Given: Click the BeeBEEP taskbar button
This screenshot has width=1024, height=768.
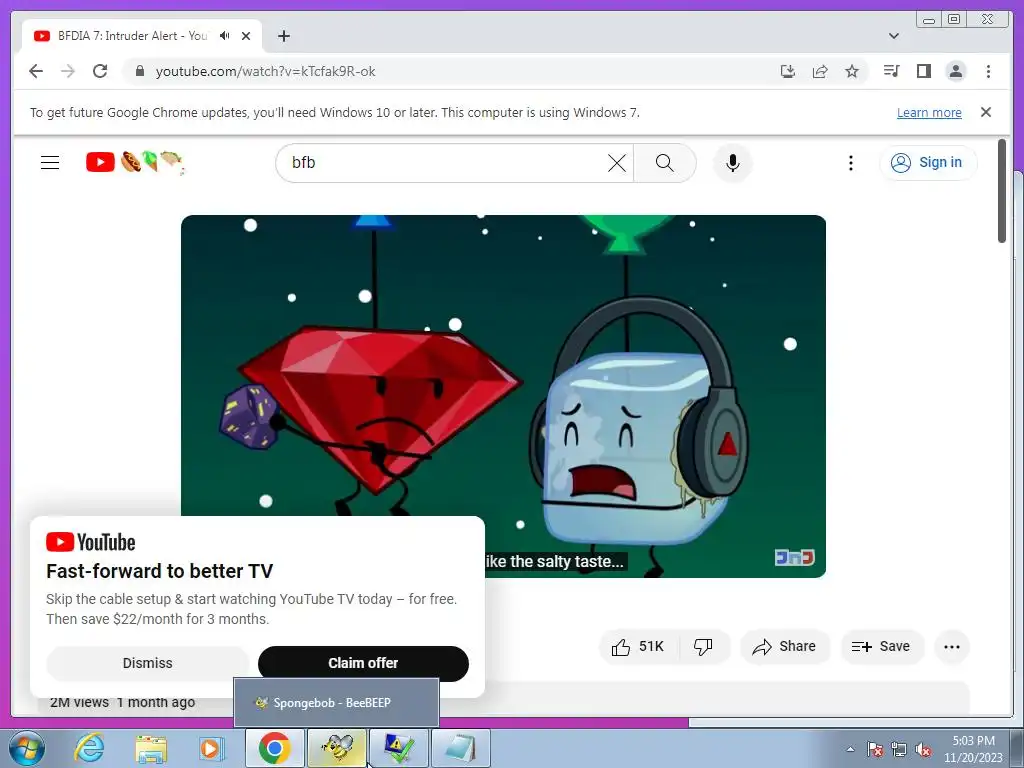Looking at the screenshot, I should click(337, 748).
